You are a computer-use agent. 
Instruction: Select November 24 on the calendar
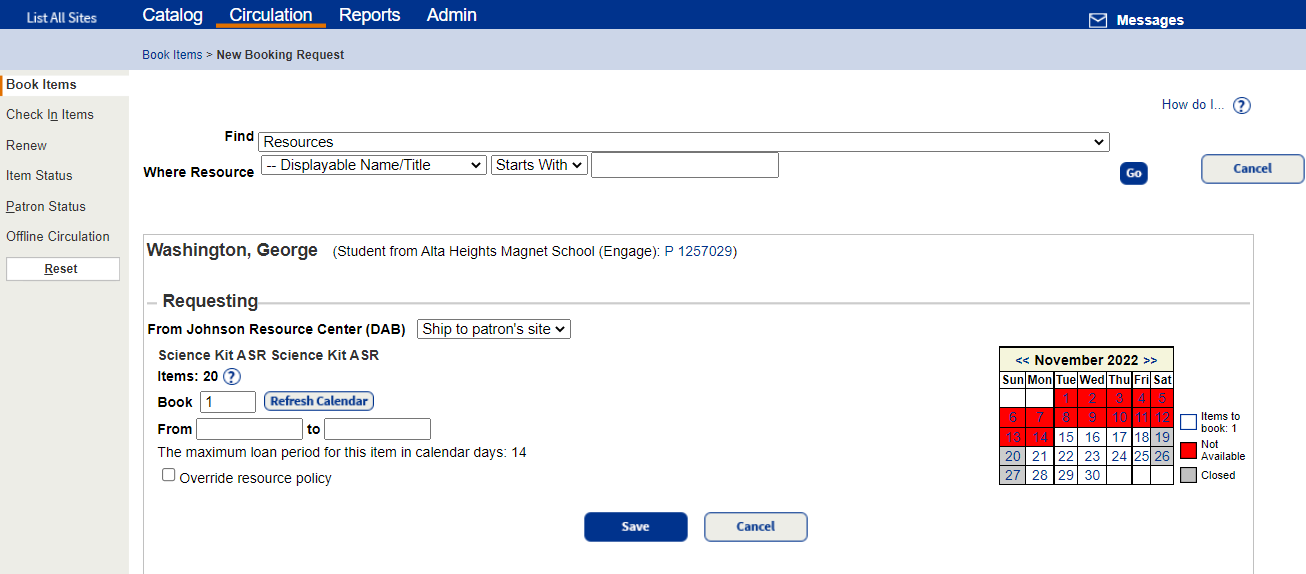pyautogui.click(x=1119, y=456)
